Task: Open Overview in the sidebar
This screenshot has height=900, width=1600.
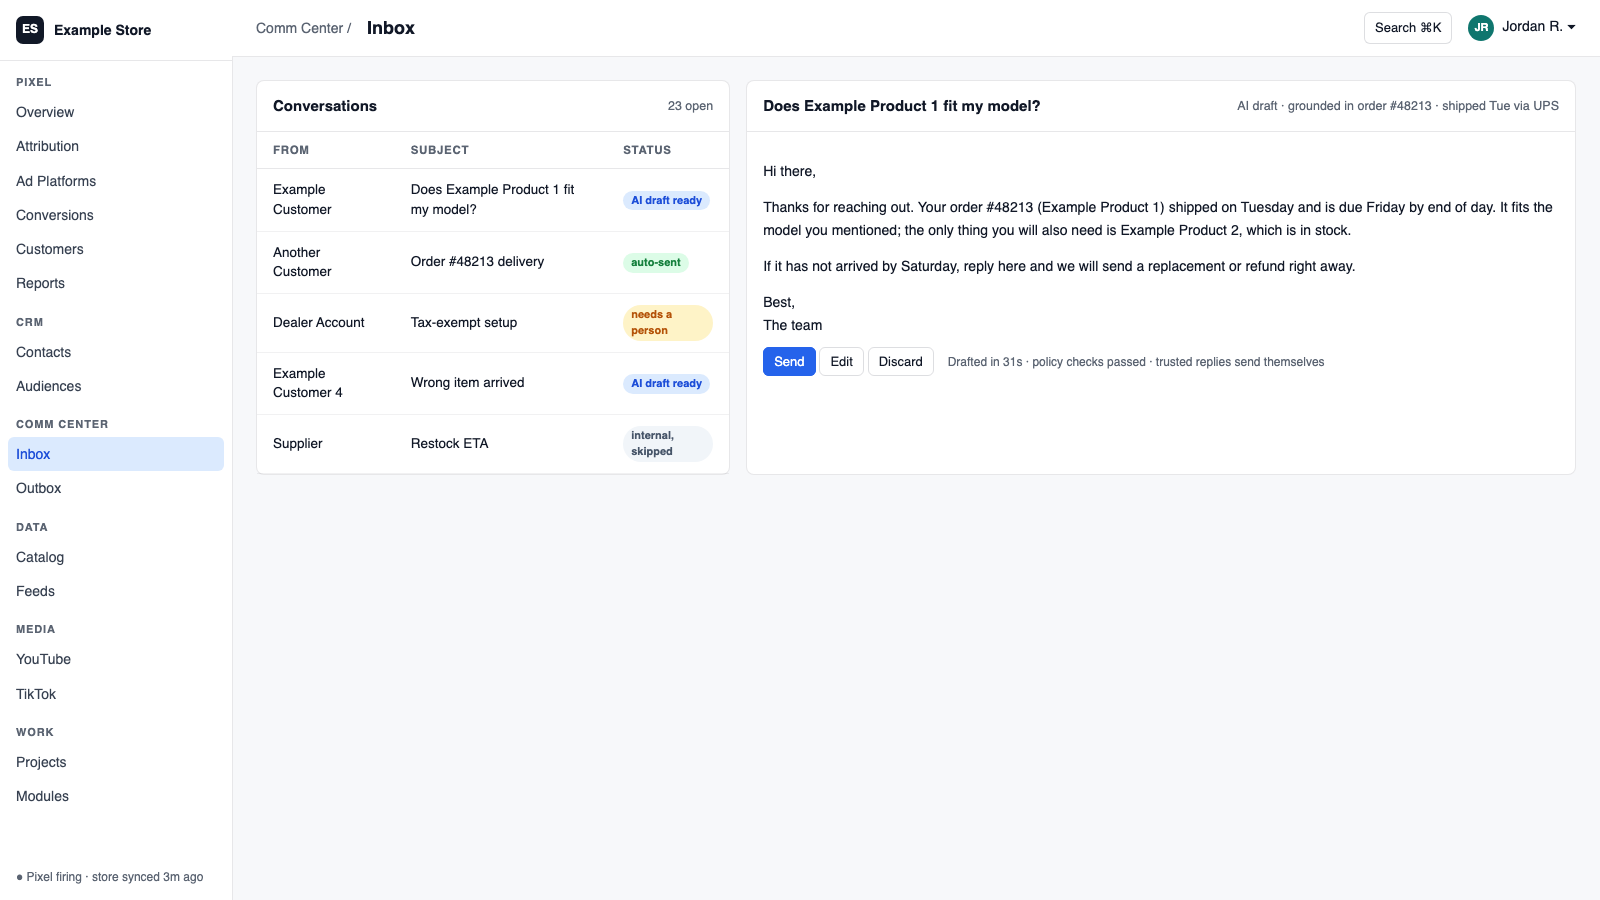Action: coord(116,112)
